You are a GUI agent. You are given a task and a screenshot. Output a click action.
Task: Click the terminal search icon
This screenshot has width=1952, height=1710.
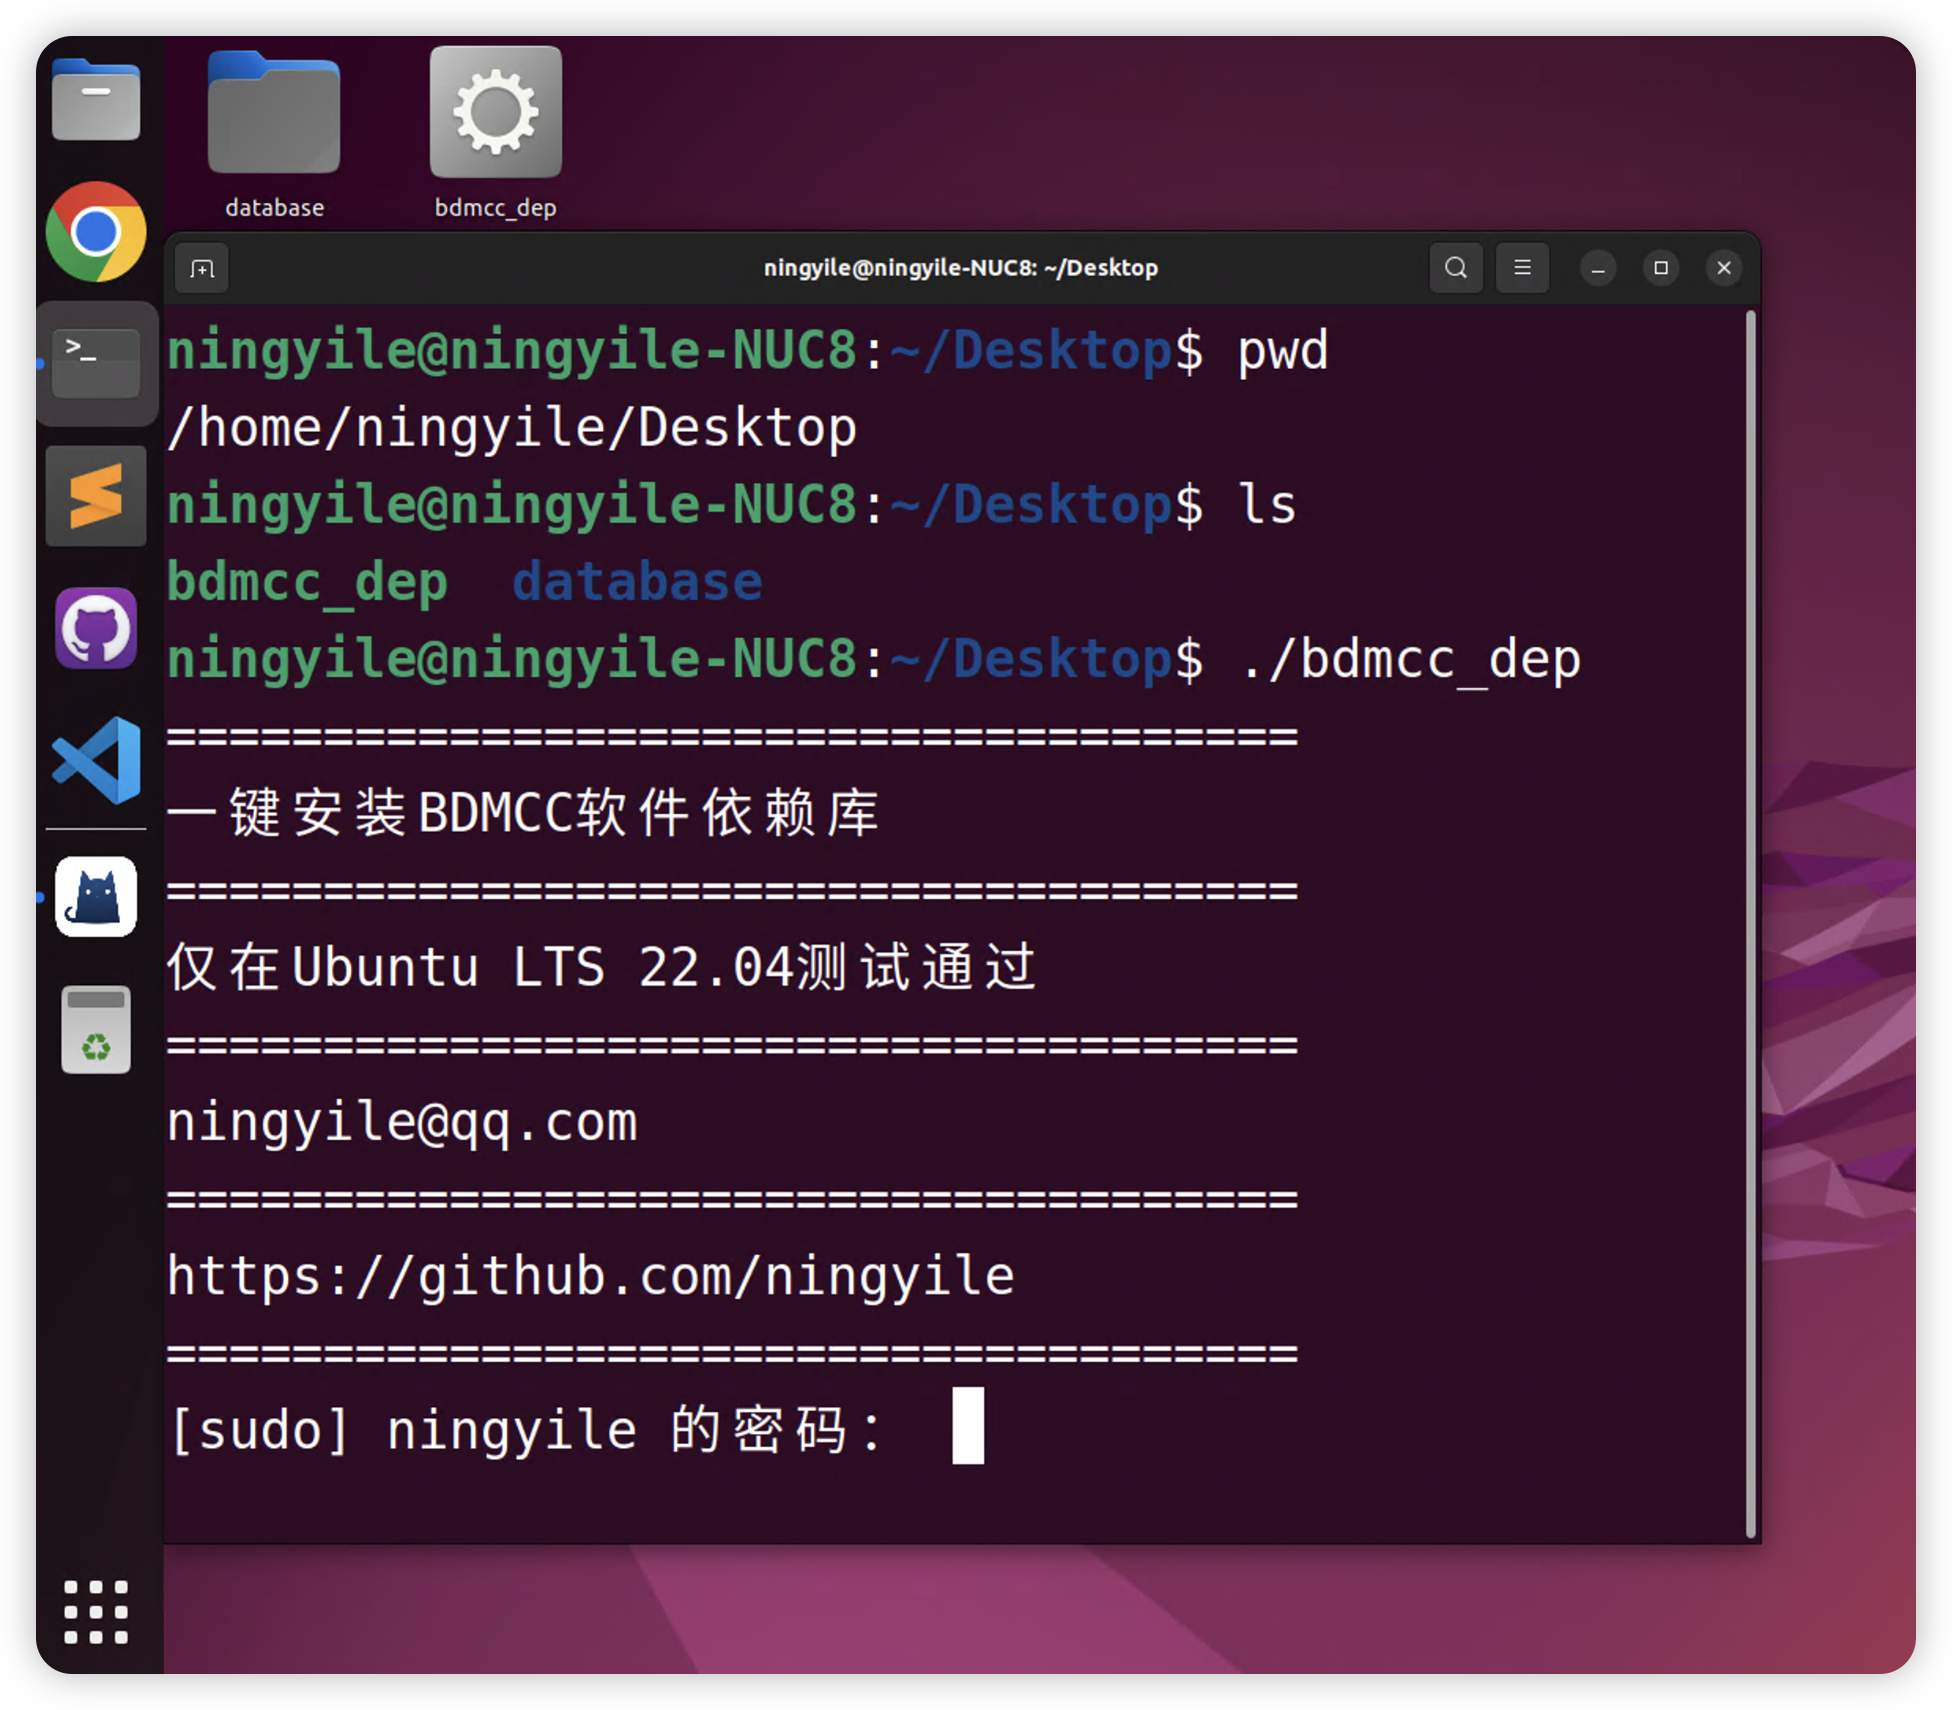tap(1456, 268)
